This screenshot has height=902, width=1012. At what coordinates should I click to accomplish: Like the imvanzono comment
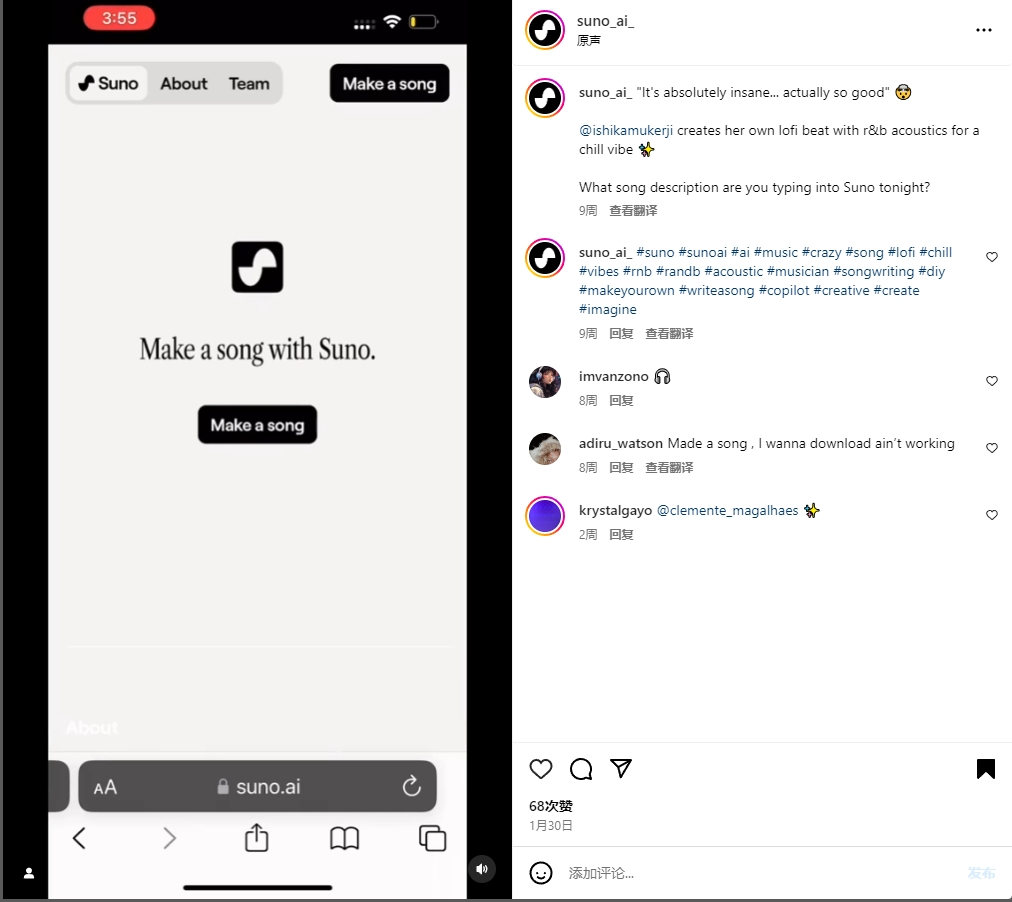(x=991, y=381)
